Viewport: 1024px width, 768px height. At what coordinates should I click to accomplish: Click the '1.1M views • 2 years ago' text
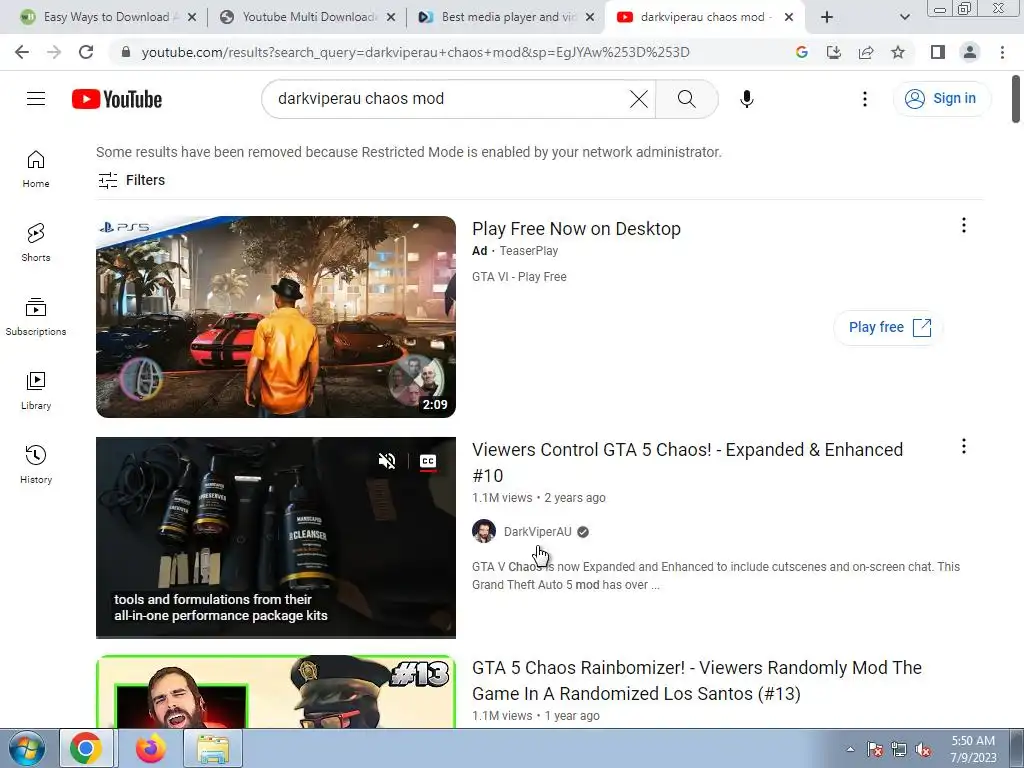click(539, 498)
